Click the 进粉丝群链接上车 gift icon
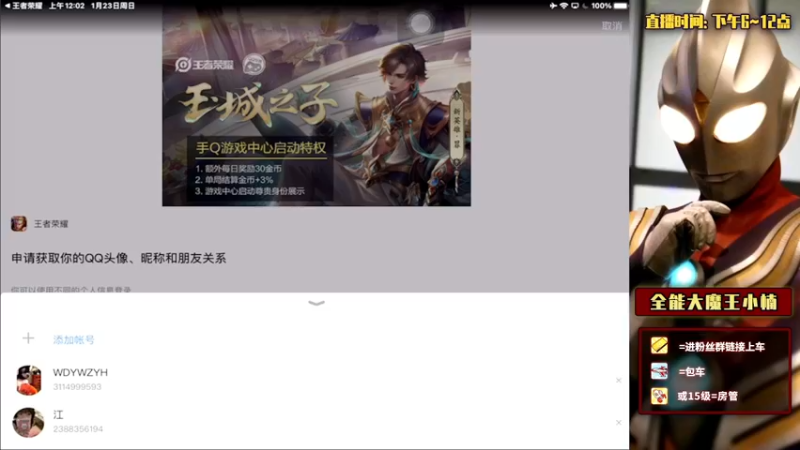The height and width of the screenshot is (450, 800). tap(659, 345)
